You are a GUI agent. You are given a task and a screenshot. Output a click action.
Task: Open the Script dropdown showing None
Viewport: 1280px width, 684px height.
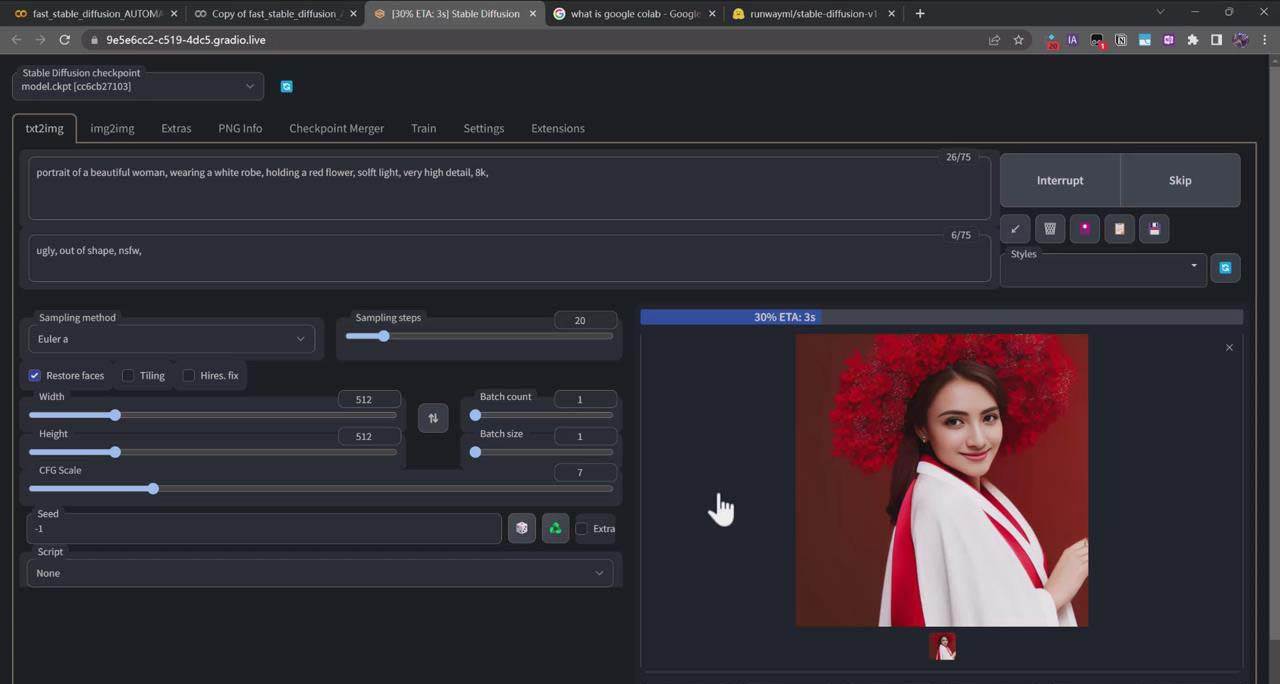pyautogui.click(x=320, y=572)
